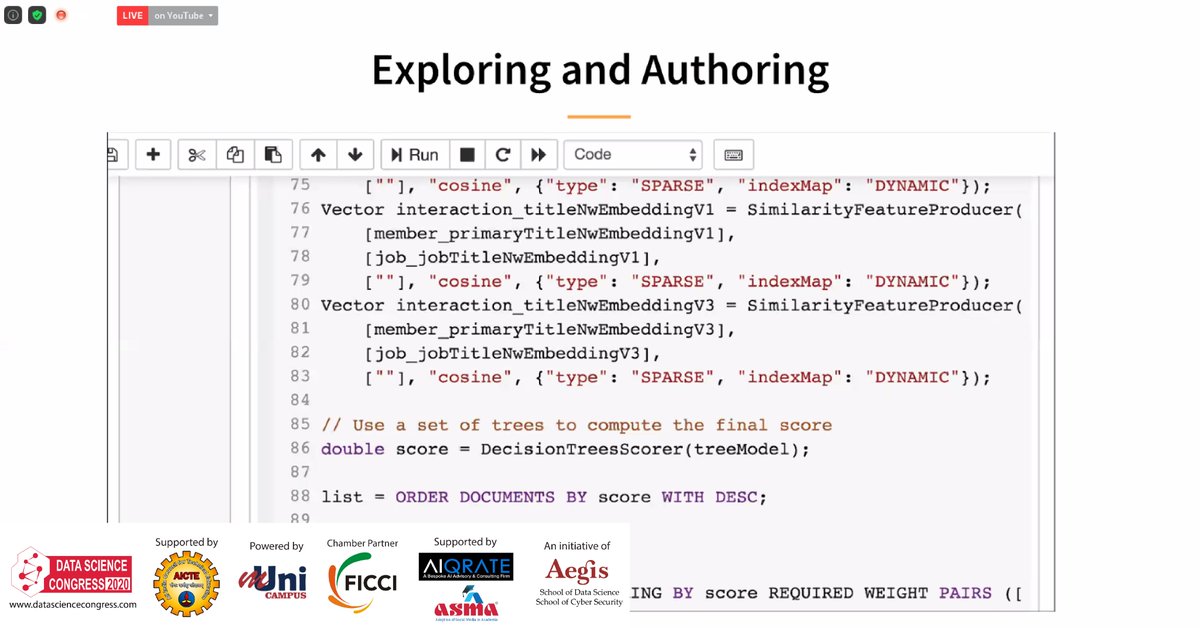
Task: Click the DecisionTreesScorer(treeModel) code on line 86
Action: (x=645, y=449)
